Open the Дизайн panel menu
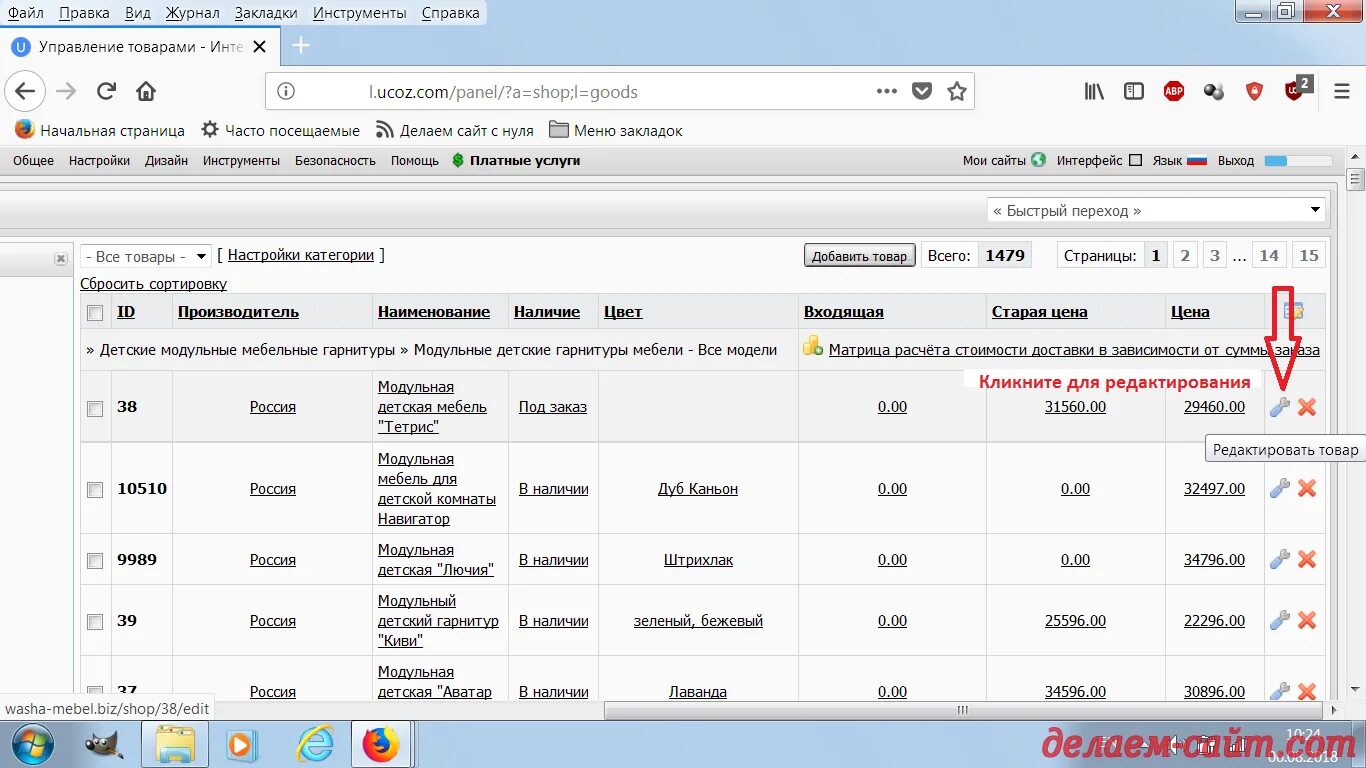Image resolution: width=1366 pixels, height=768 pixels. (166, 160)
